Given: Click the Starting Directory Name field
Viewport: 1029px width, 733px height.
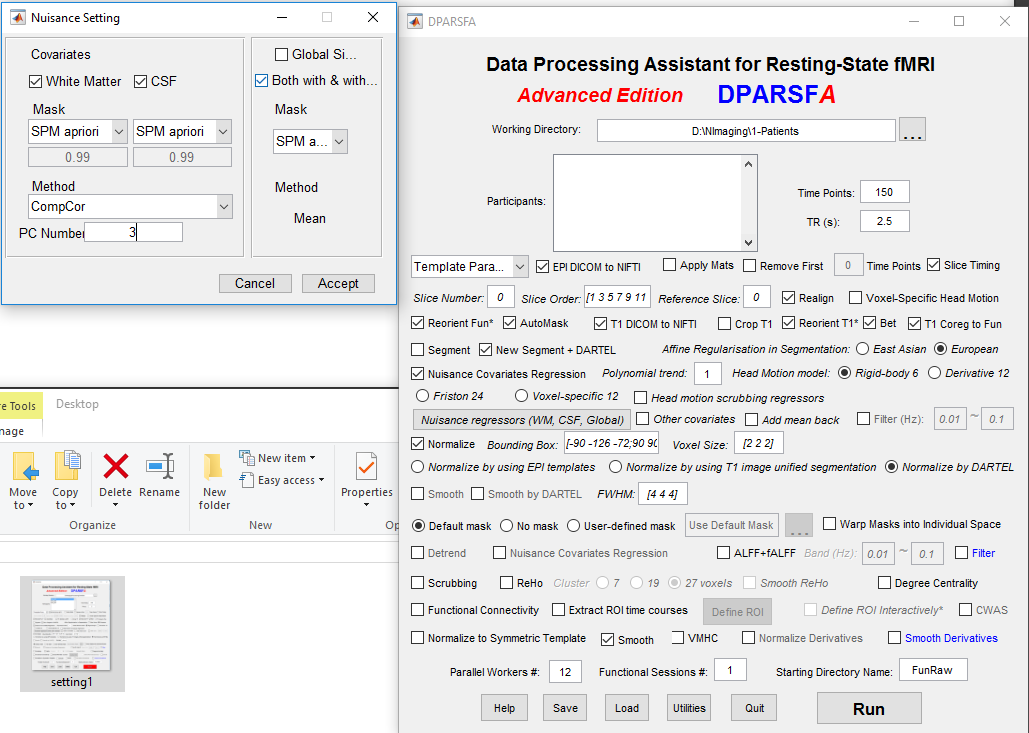Looking at the screenshot, I should (x=933, y=670).
